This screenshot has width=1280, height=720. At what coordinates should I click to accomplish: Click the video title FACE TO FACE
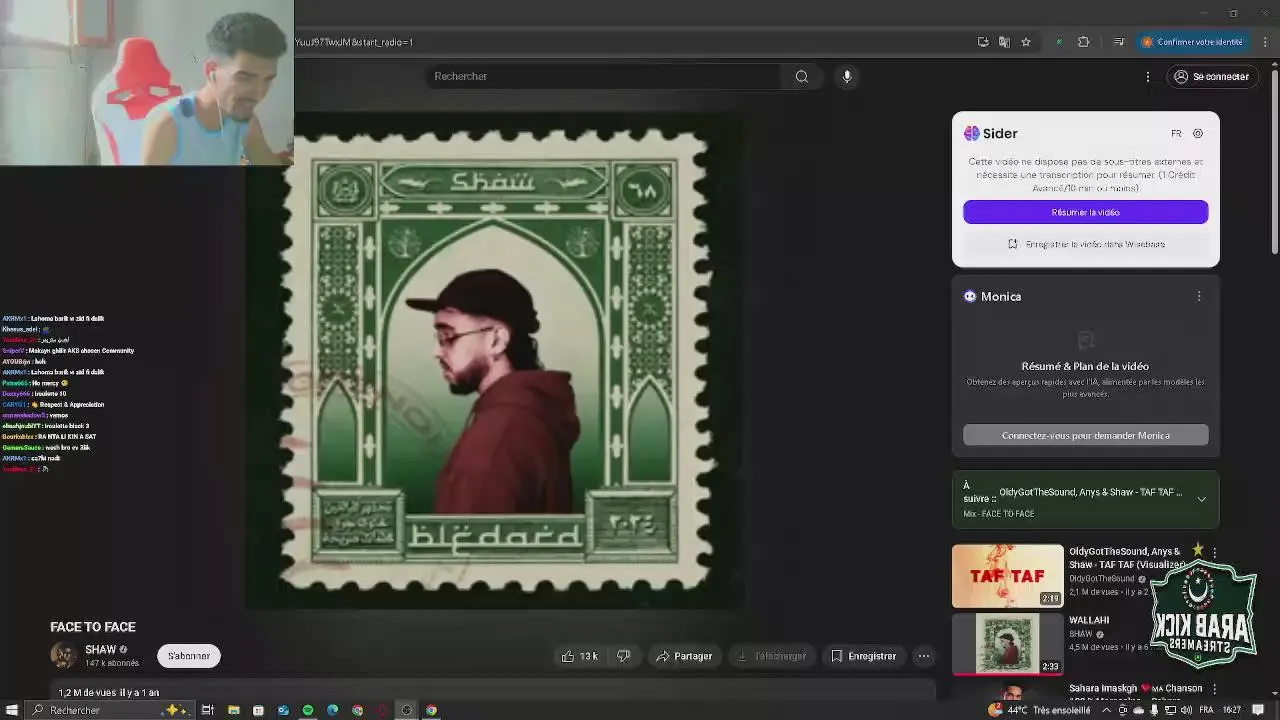pyautogui.click(x=93, y=627)
